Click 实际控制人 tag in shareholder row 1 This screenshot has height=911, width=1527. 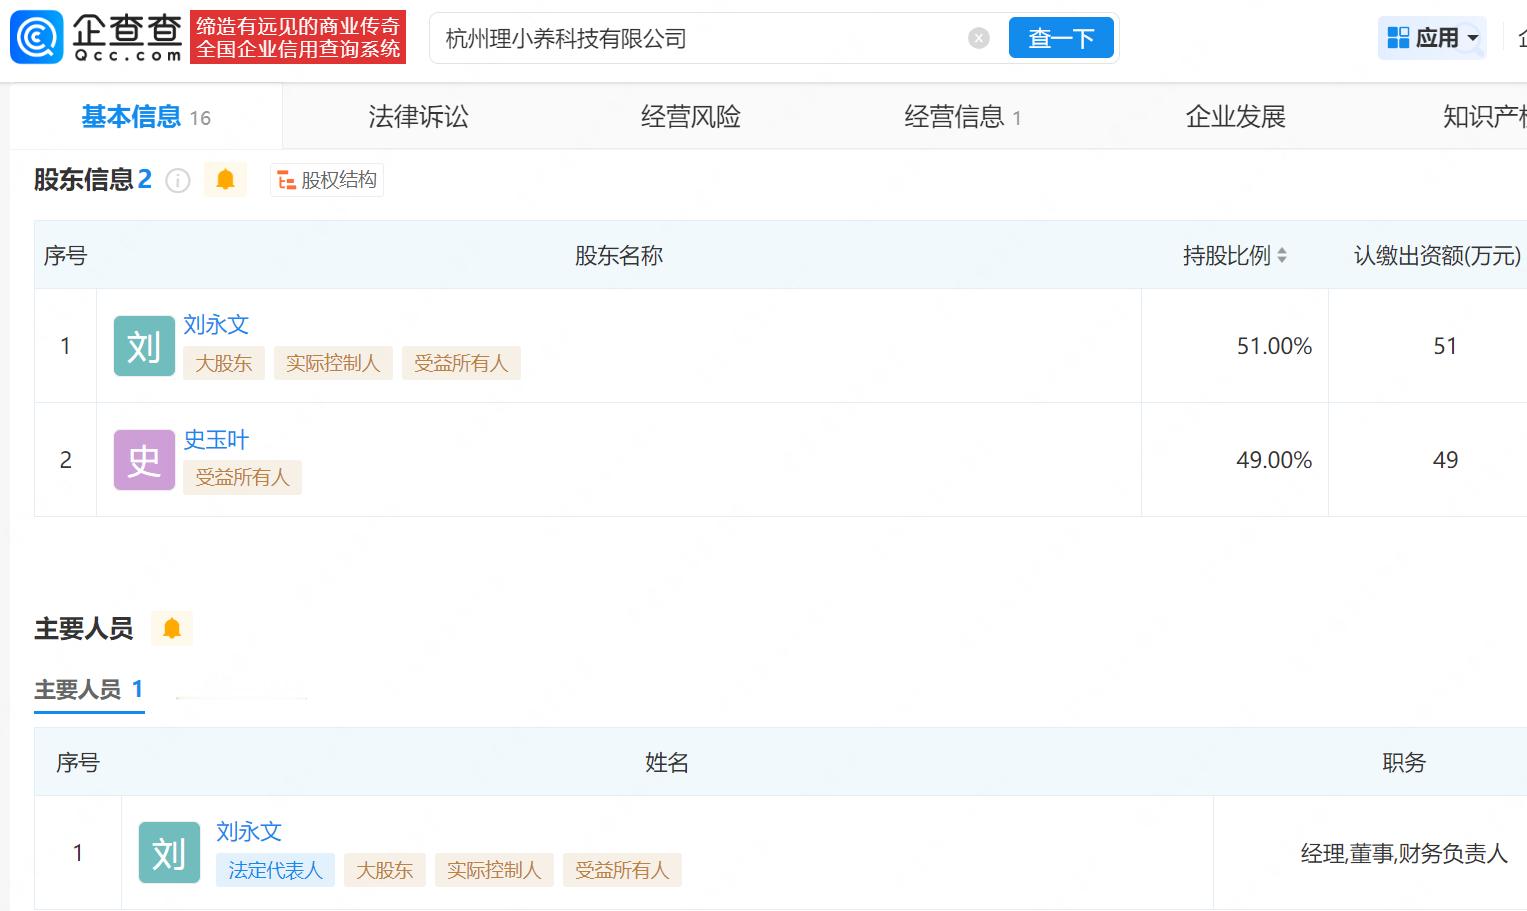coord(333,363)
